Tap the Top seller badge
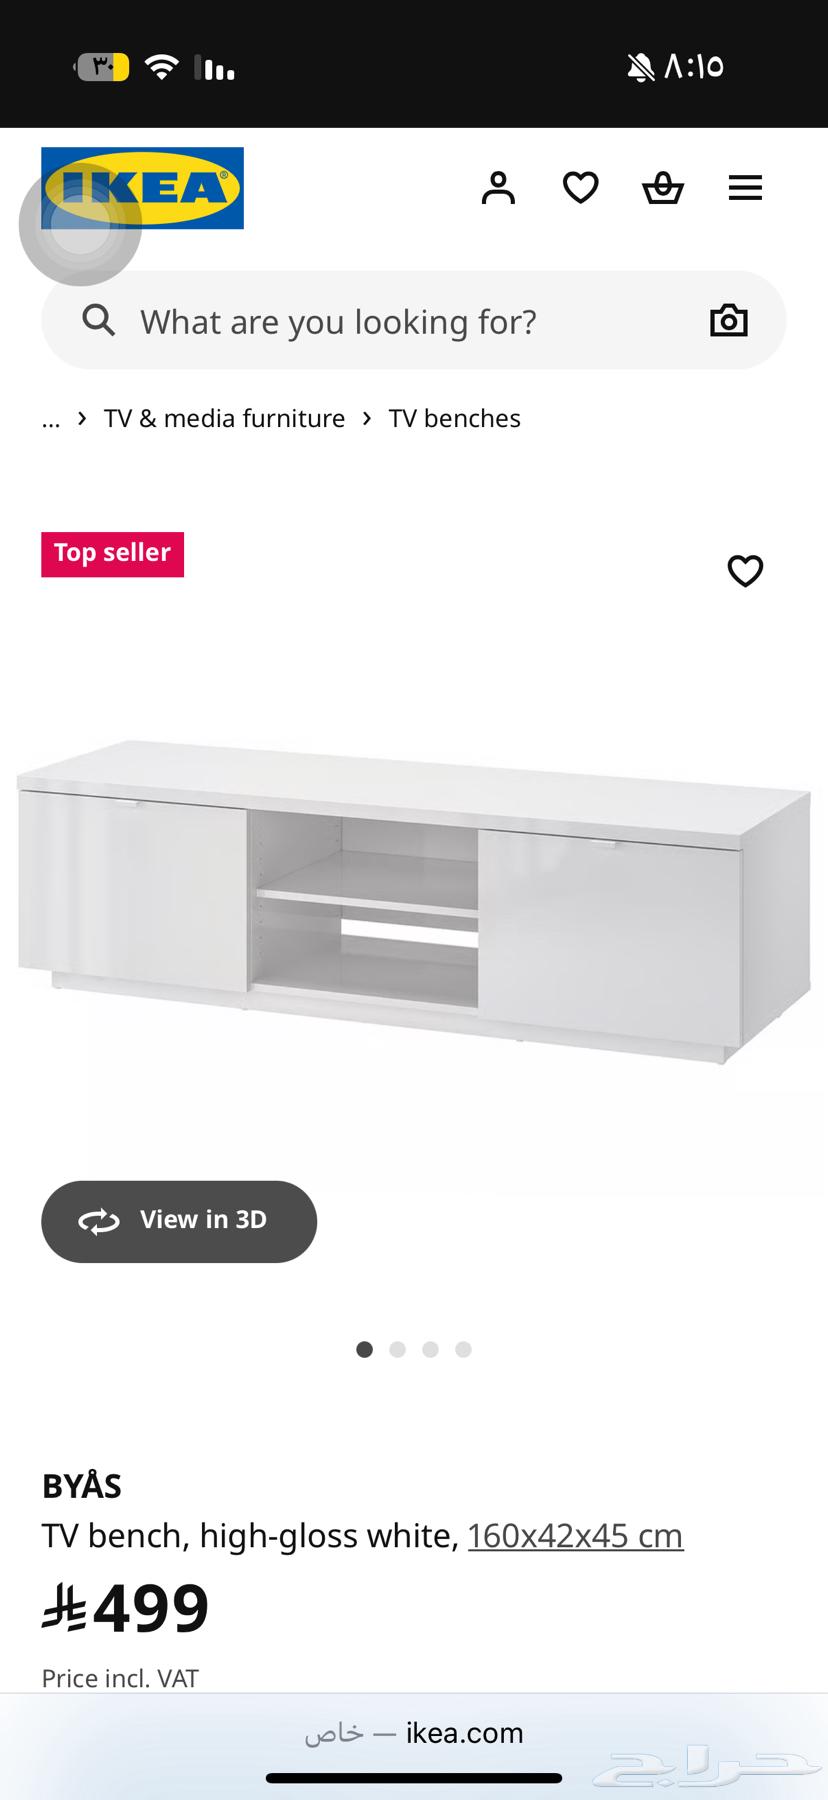The image size is (828, 1800). click(112, 554)
